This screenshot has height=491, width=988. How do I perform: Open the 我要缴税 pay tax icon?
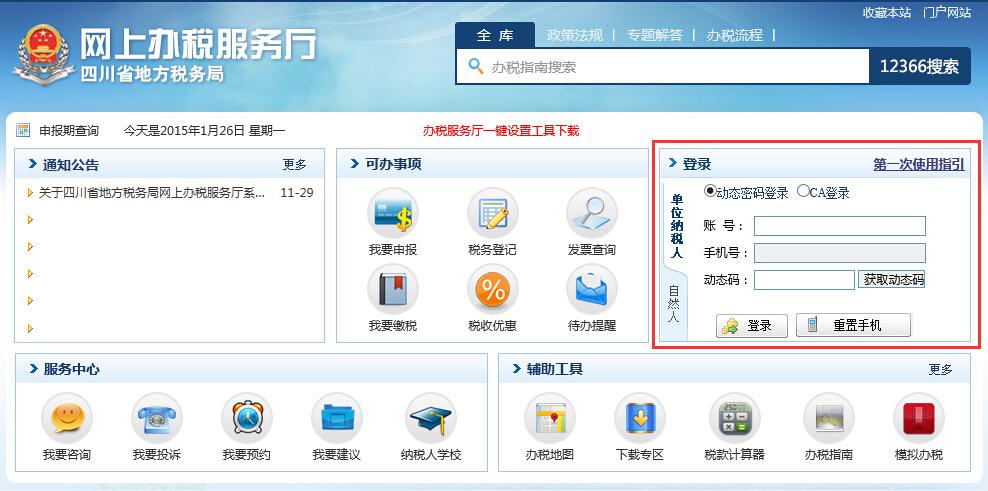coord(393,290)
